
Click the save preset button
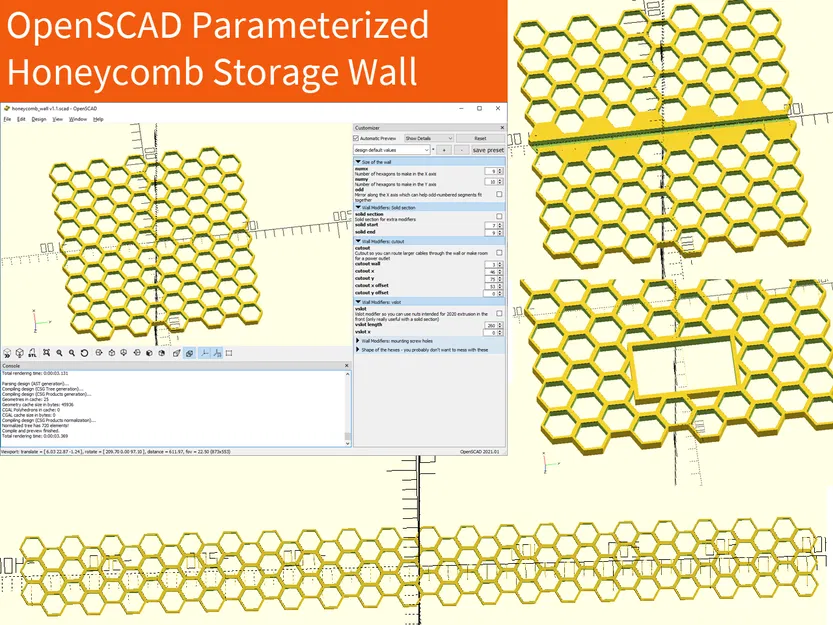(x=487, y=150)
